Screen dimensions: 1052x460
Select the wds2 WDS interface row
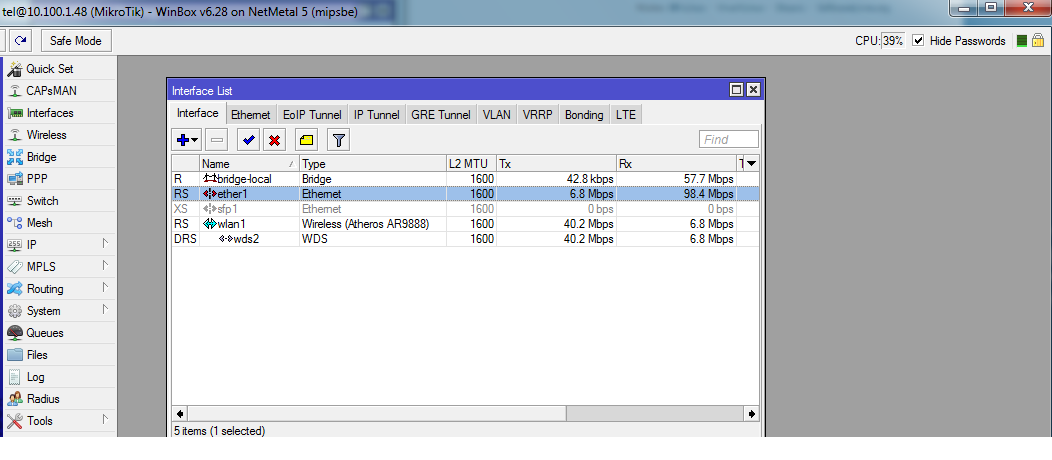[x=466, y=239]
